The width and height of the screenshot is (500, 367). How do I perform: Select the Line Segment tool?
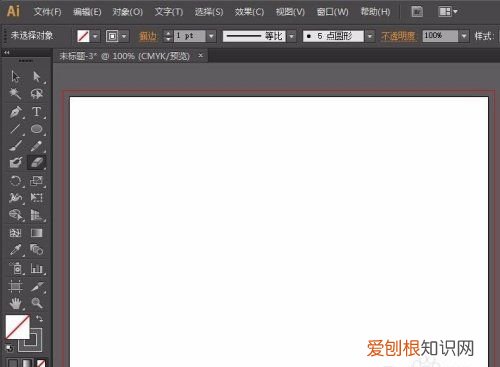pos(15,129)
